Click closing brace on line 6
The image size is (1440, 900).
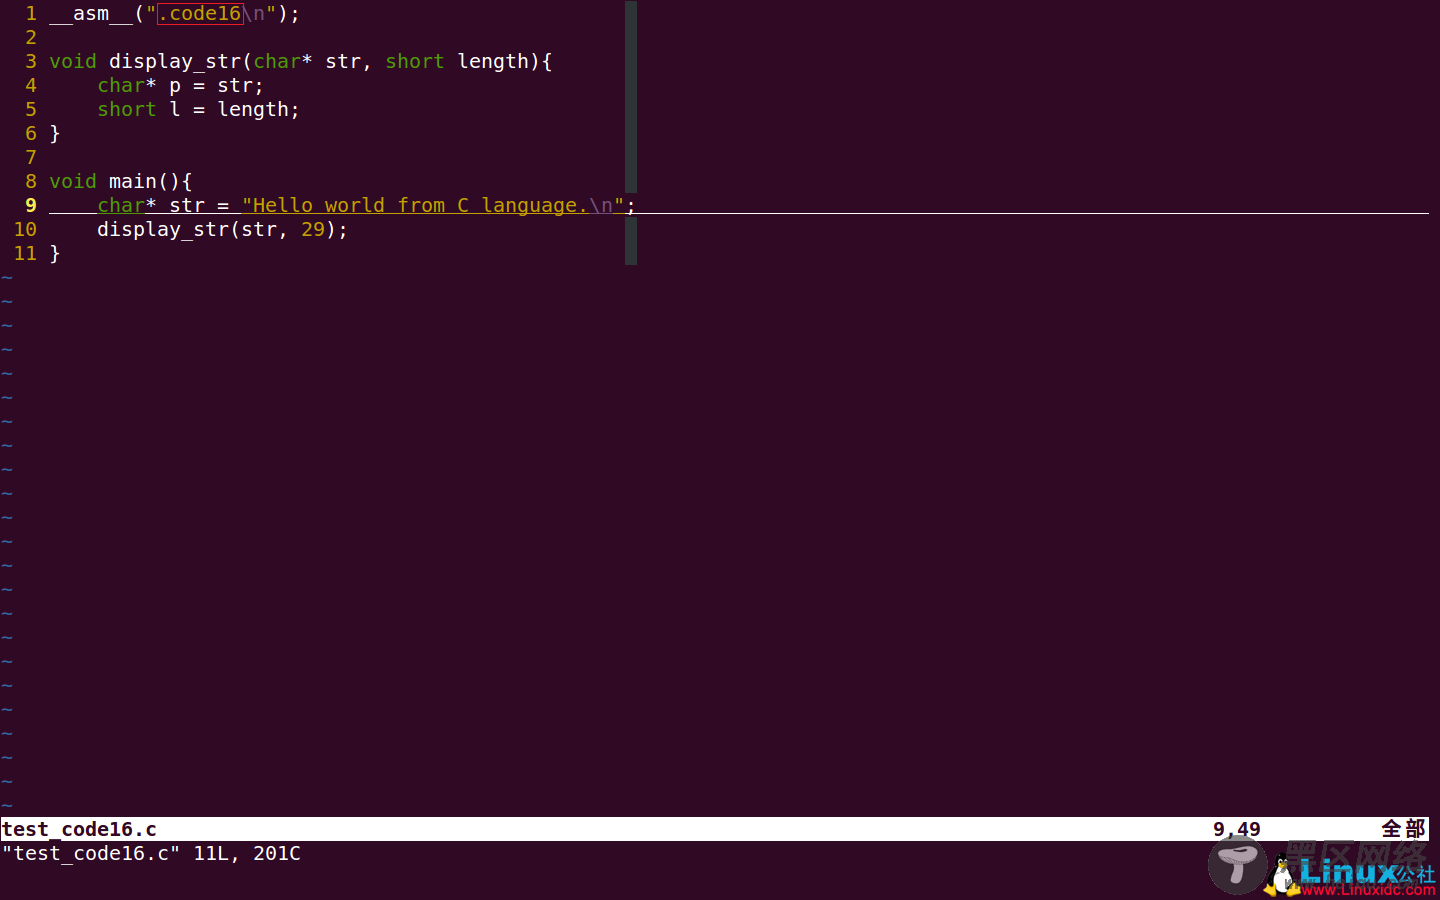(55, 134)
